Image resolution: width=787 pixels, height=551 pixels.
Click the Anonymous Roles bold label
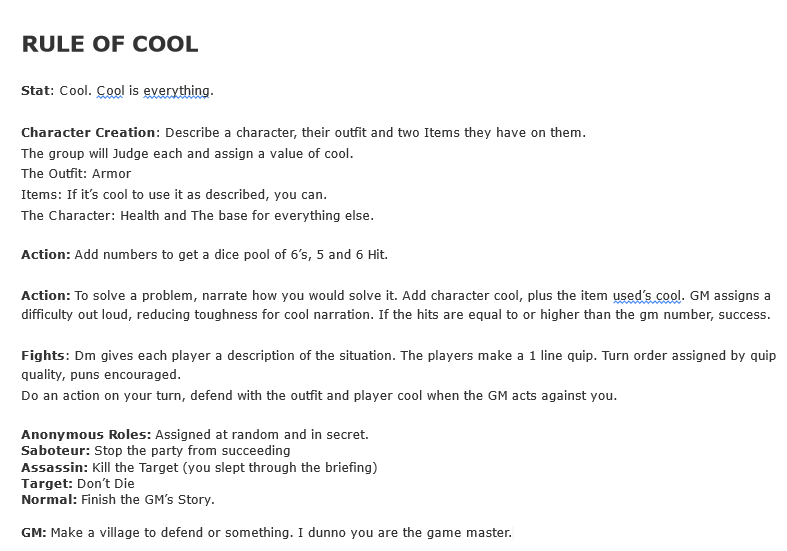[86, 435]
